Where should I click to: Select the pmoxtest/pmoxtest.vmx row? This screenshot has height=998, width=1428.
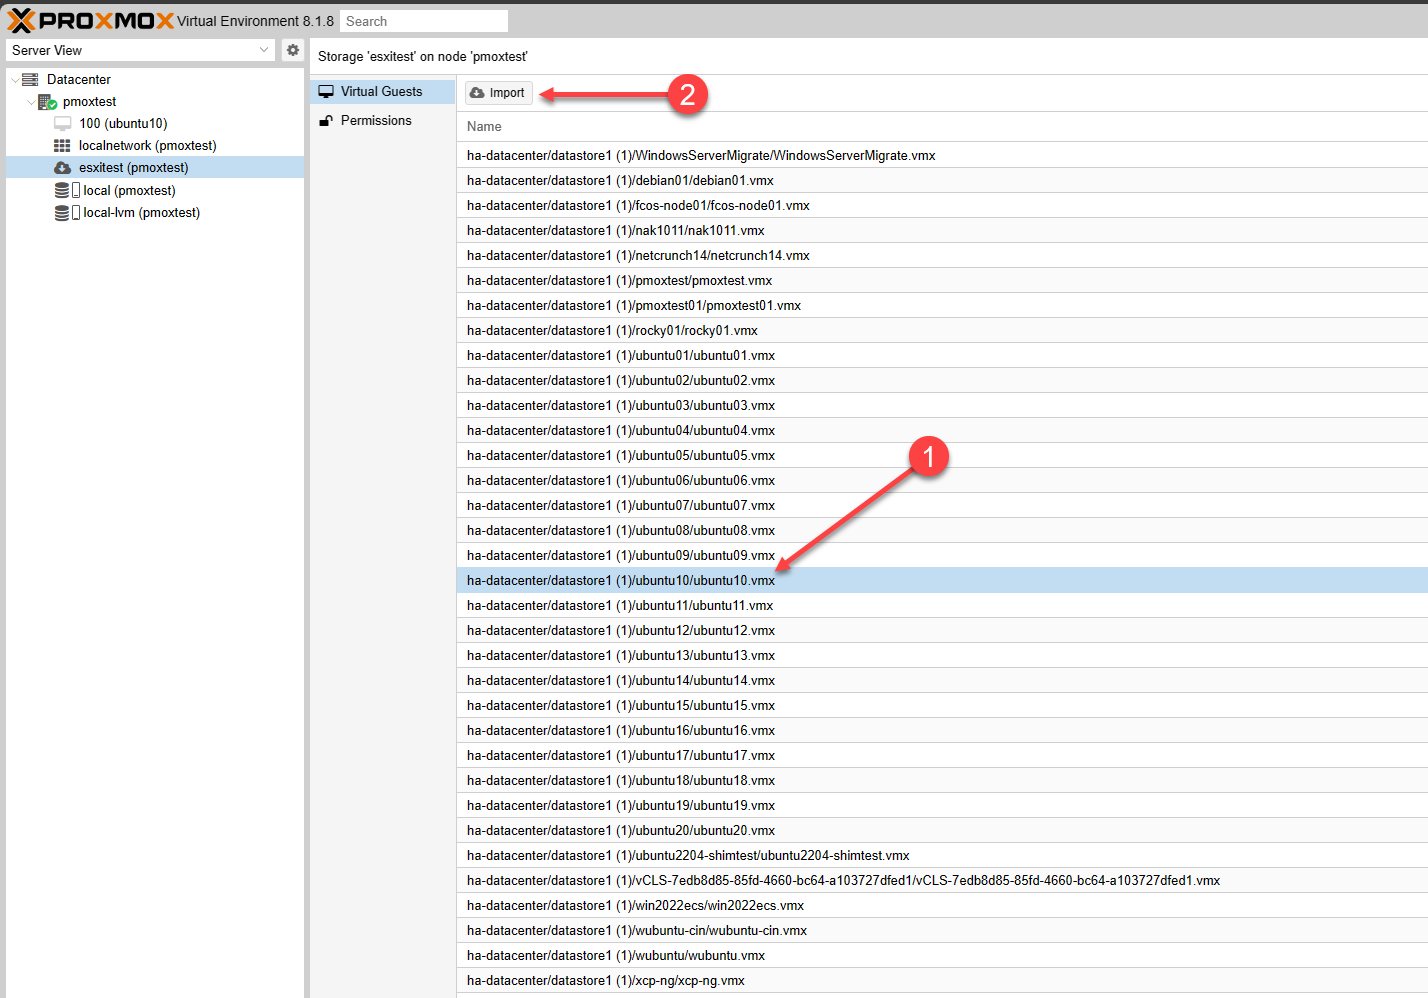942,280
